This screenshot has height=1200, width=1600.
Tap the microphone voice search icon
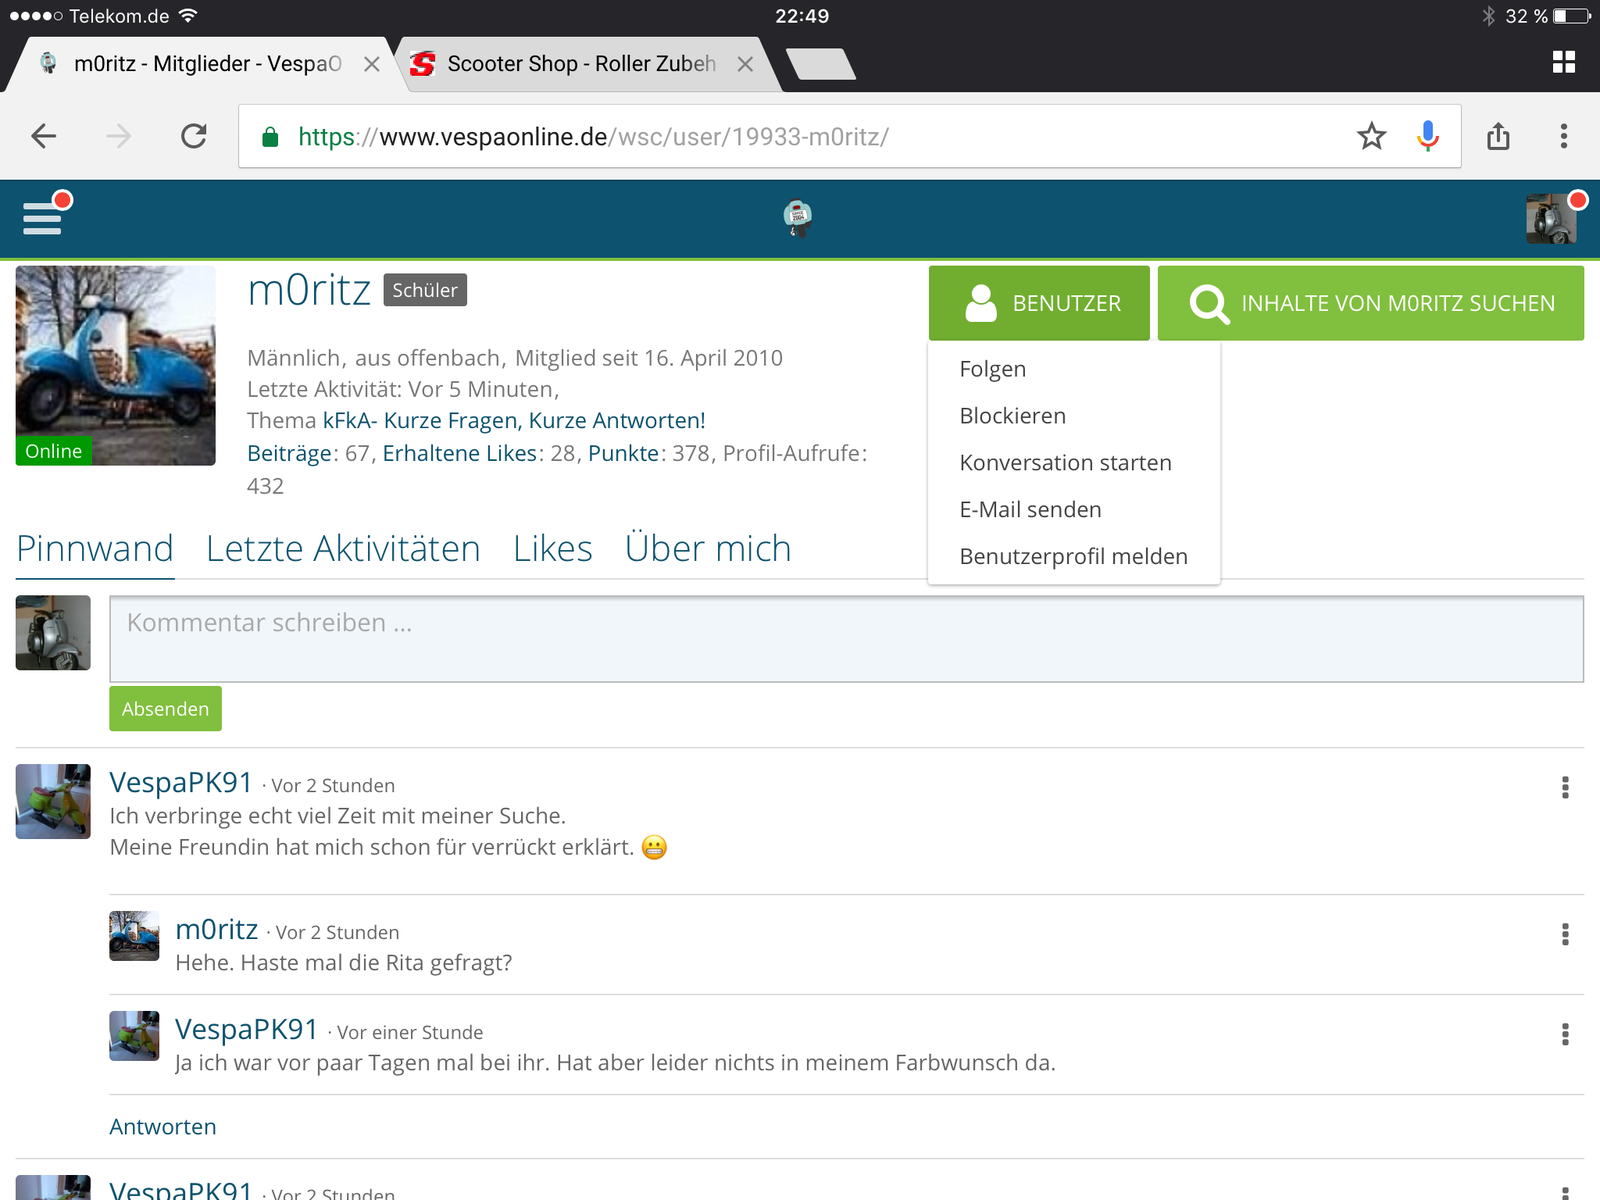1427,136
